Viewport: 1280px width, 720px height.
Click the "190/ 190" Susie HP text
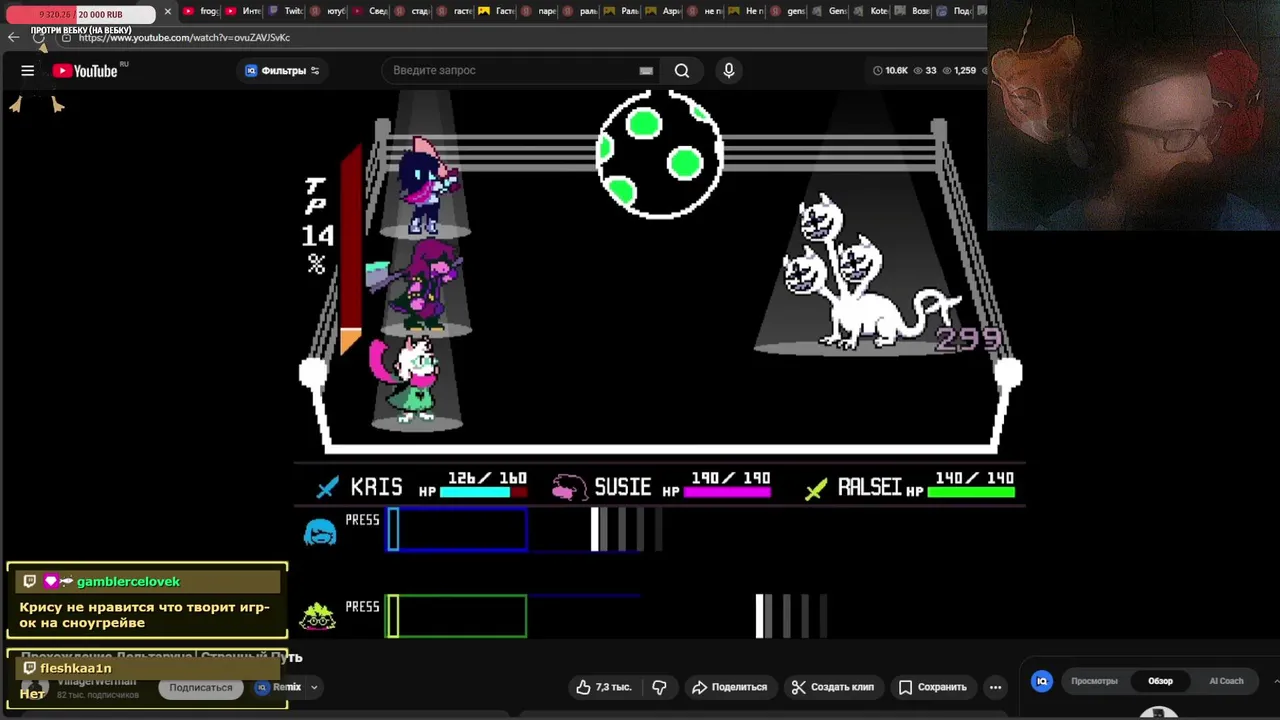click(730, 478)
